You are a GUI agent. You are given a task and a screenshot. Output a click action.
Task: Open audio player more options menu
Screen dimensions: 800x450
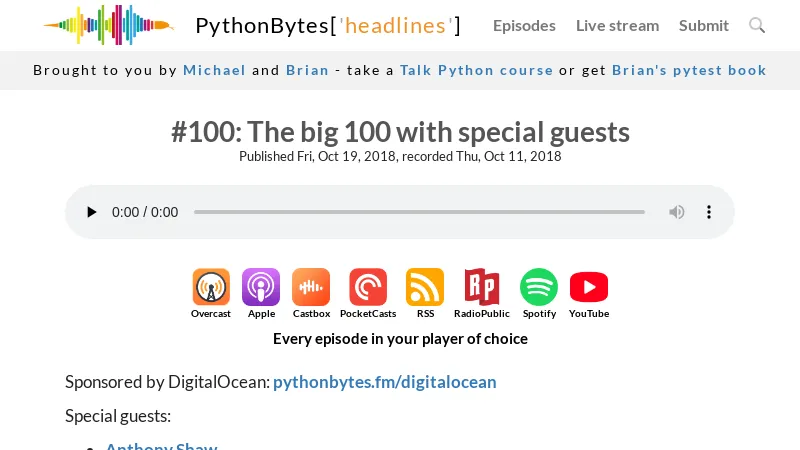pyautogui.click(x=709, y=212)
